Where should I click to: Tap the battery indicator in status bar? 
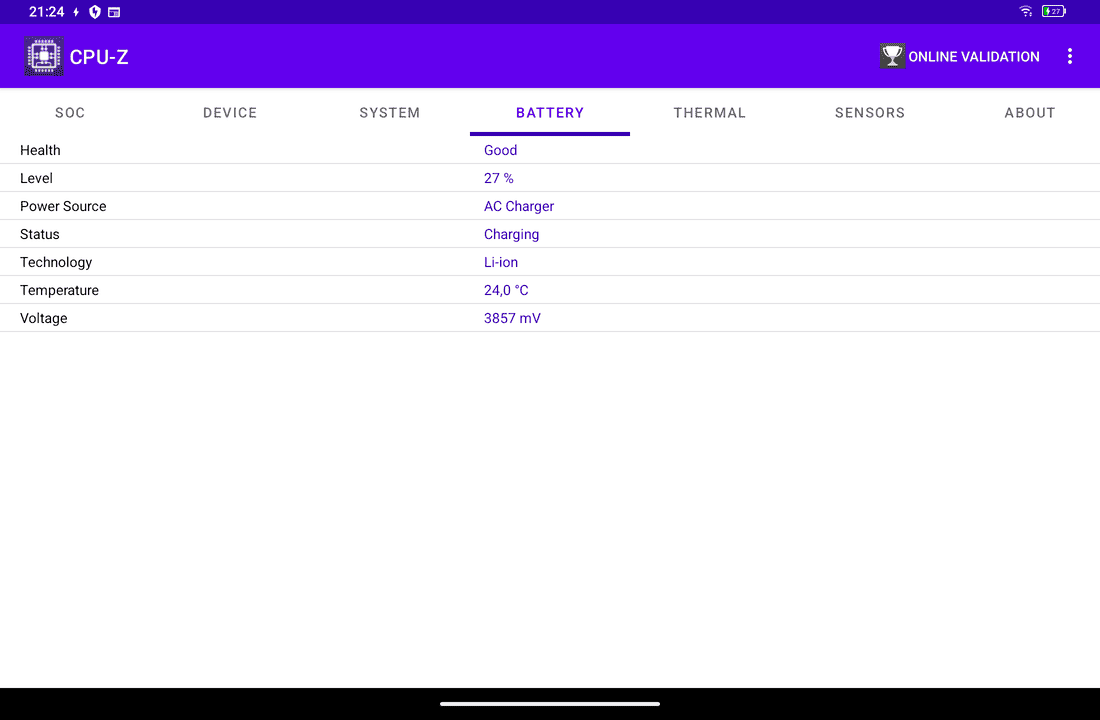click(x=1053, y=12)
